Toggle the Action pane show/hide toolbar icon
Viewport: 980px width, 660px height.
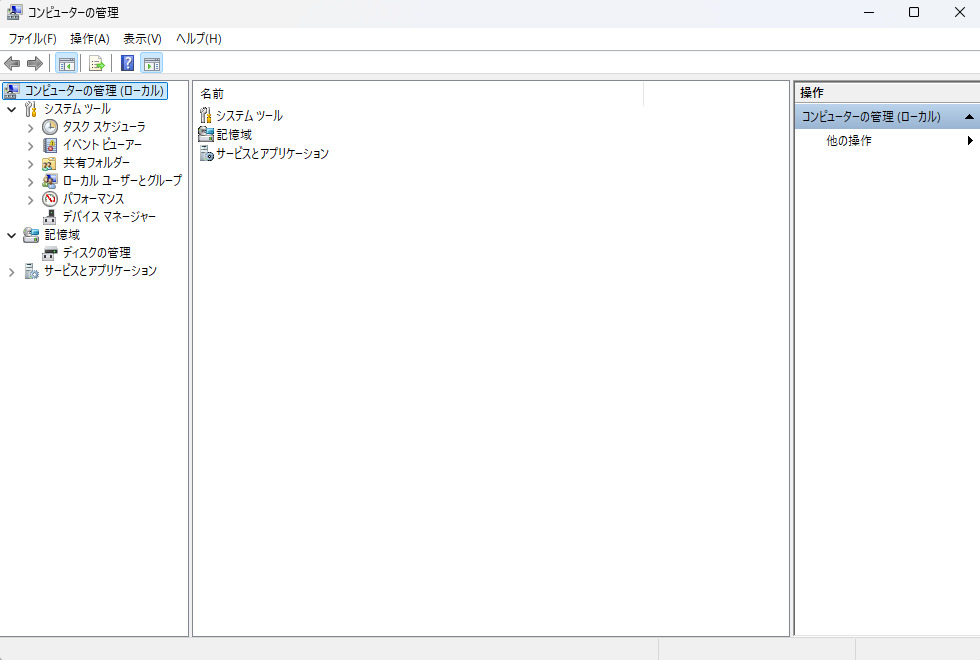152,63
